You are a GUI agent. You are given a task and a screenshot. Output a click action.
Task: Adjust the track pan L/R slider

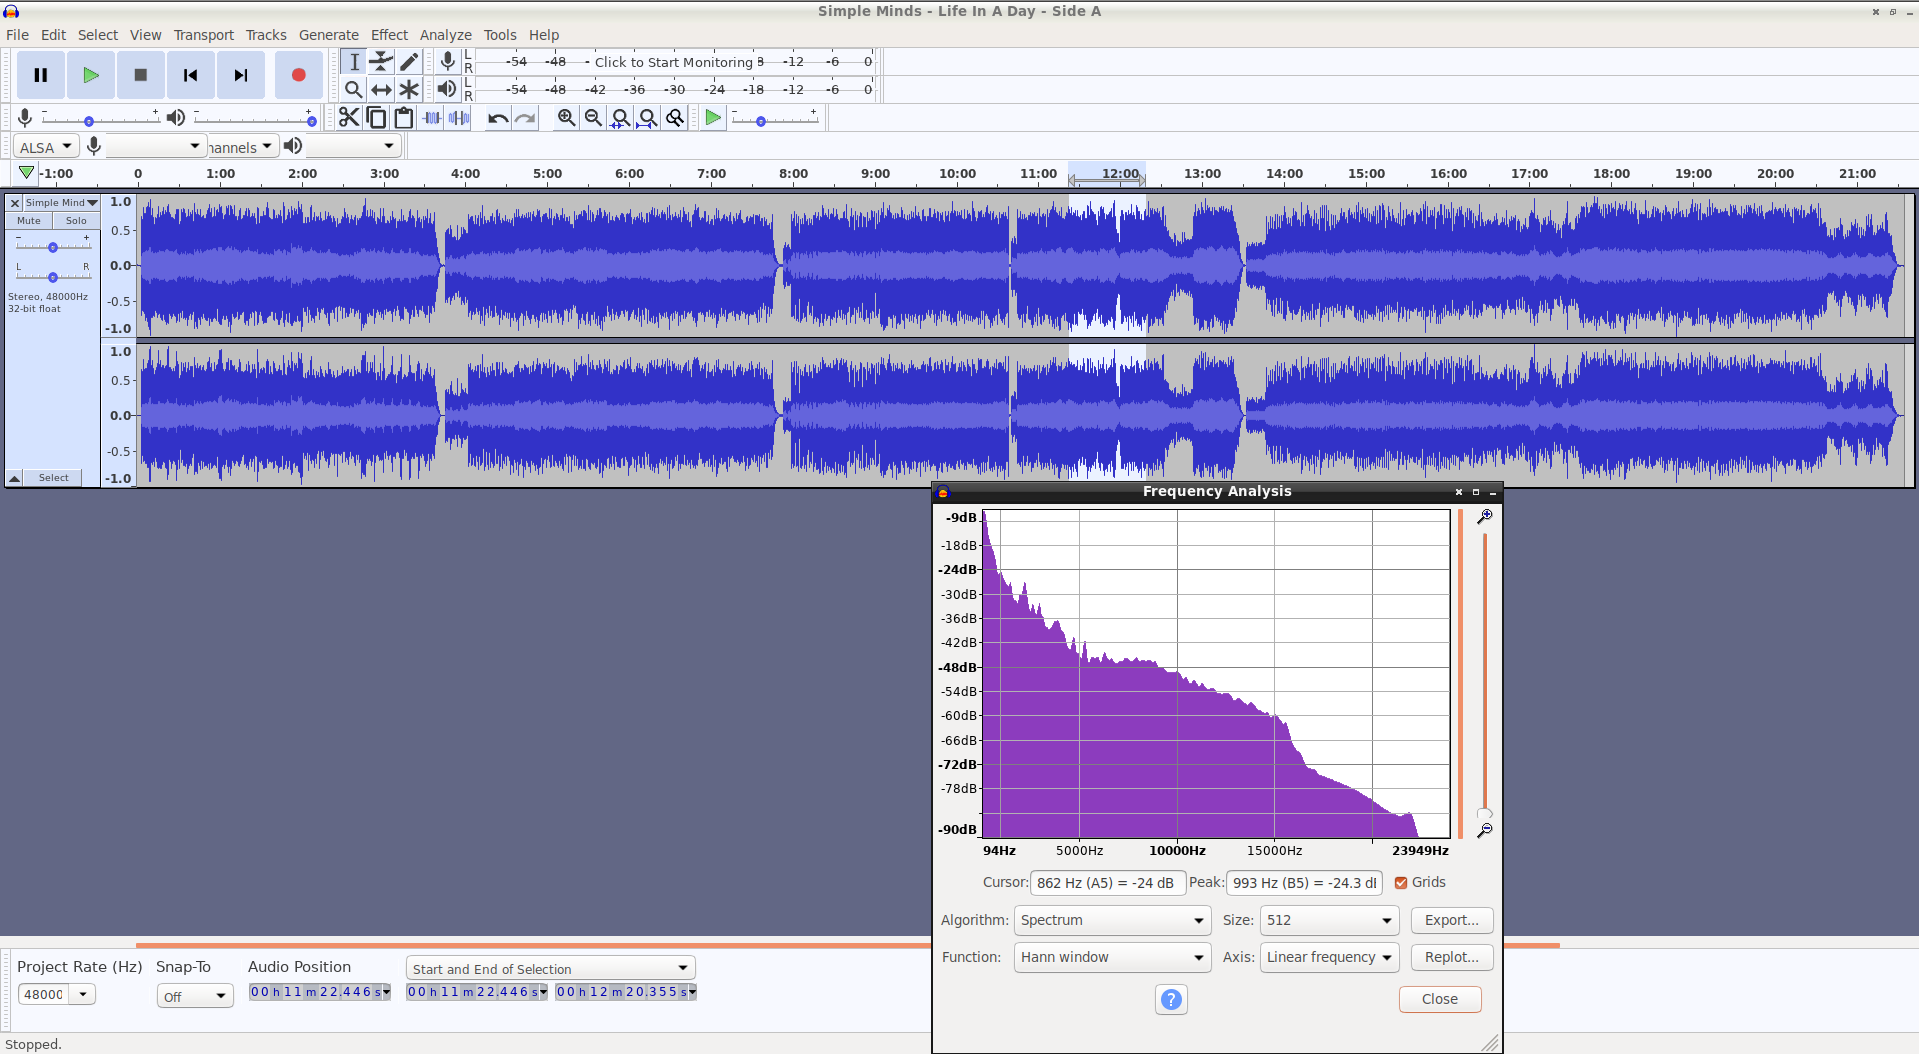point(53,276)
